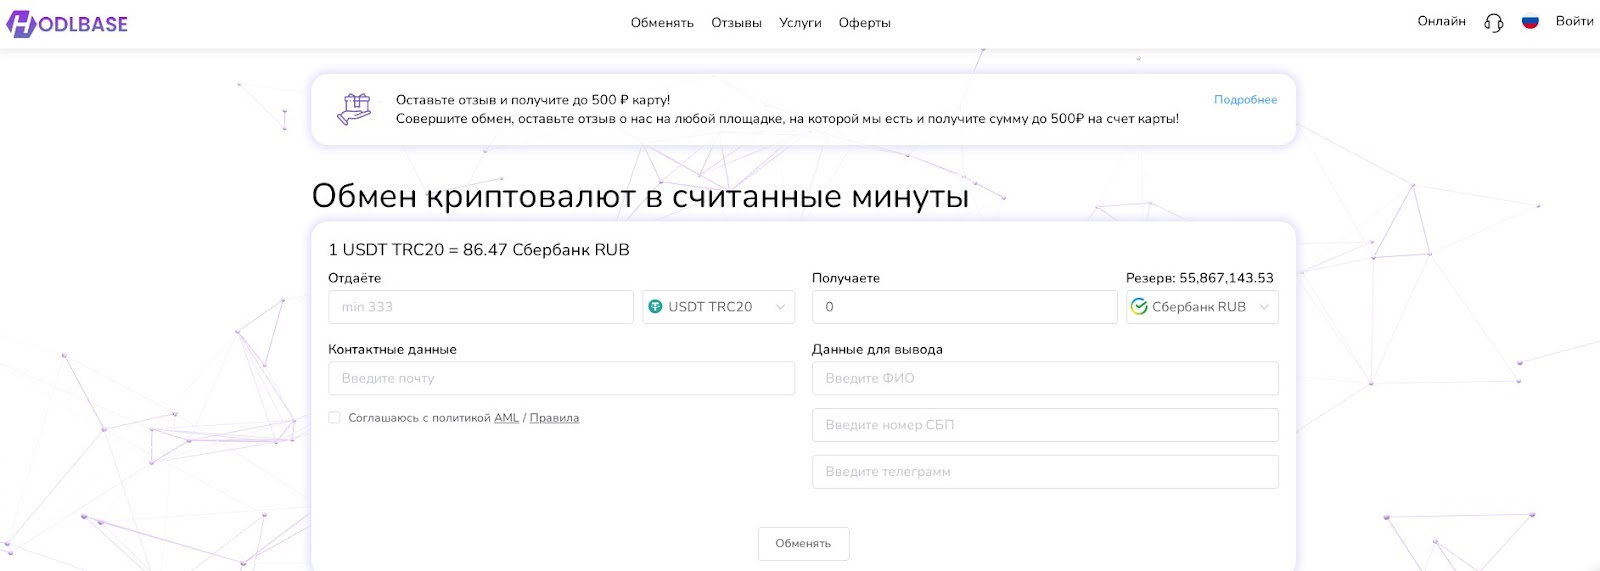This screenshot has width=1600, height=571.
Task: Click the Данные для вывода label
Action: [877, 350]
